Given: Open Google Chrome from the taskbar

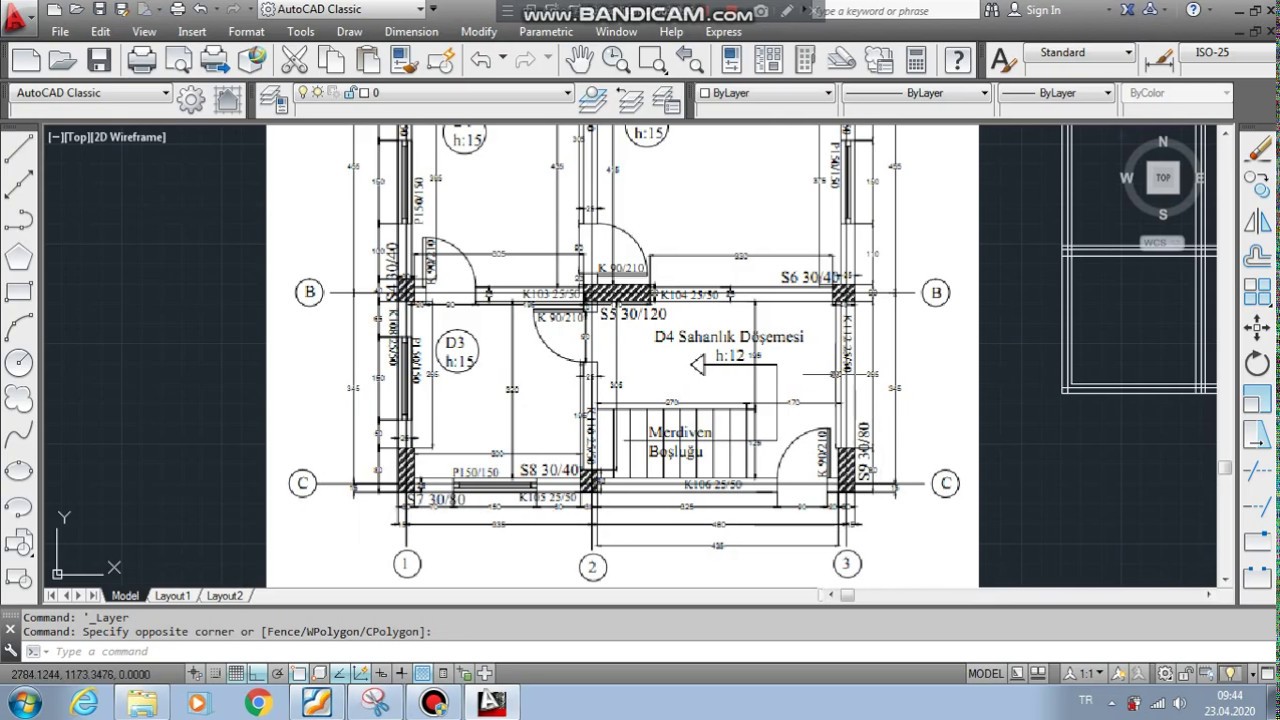Looking at the screenshot, I should pyautogui.click(x=258, y=703).
